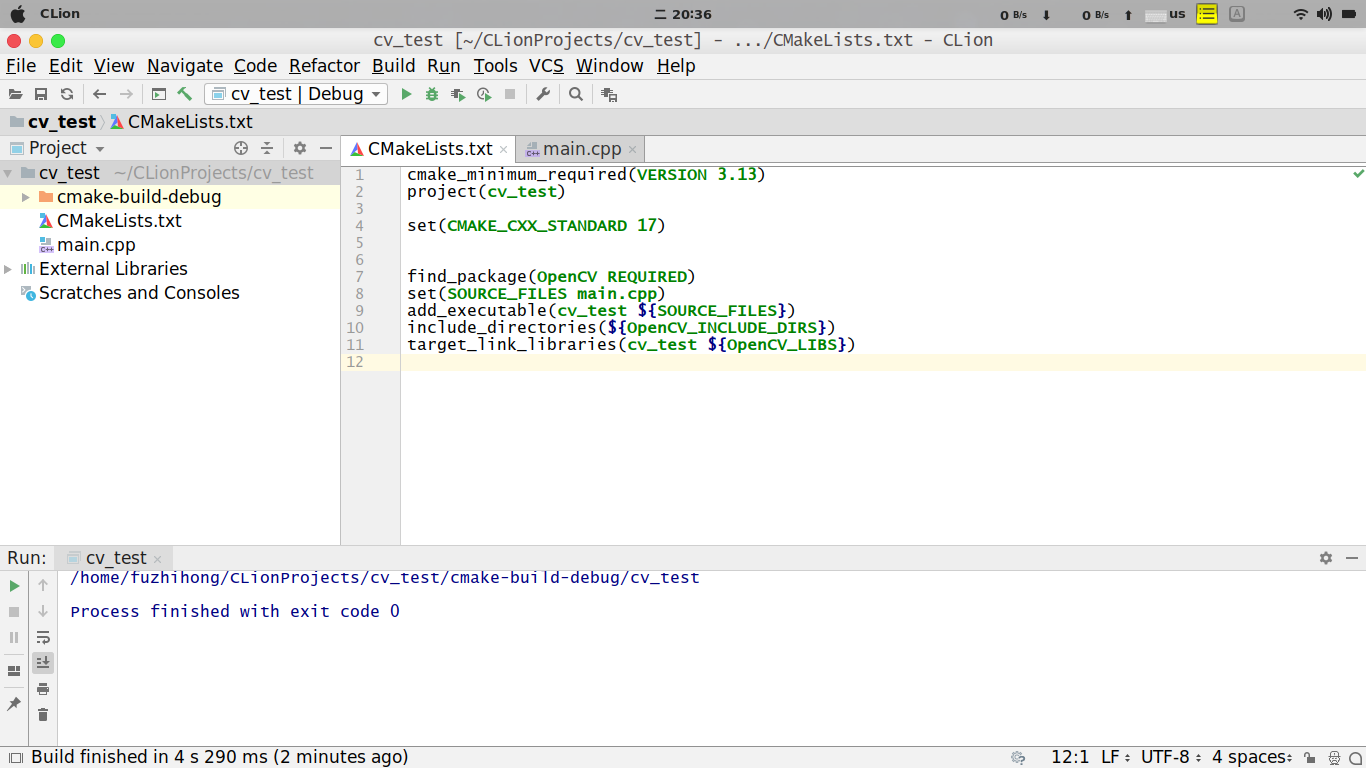Select the cv_test Run tab

[116, 558]
